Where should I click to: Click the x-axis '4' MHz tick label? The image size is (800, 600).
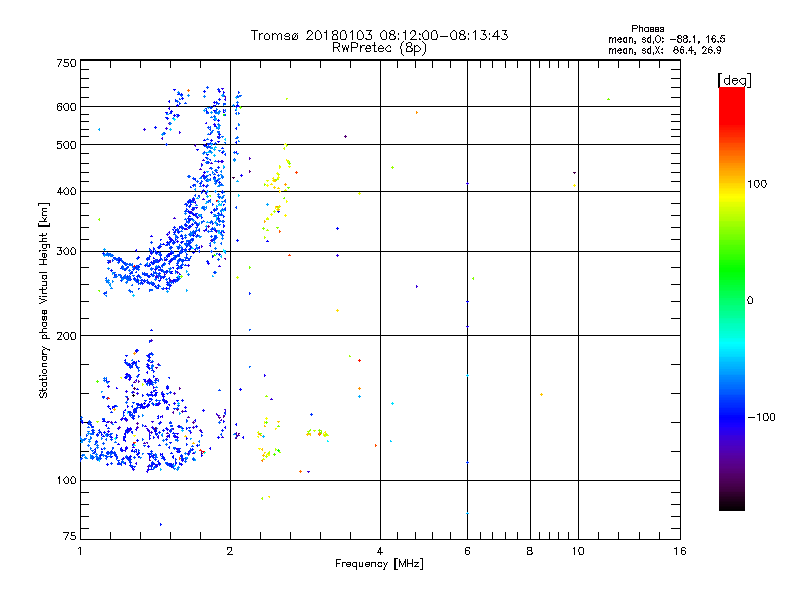point(380,551)
